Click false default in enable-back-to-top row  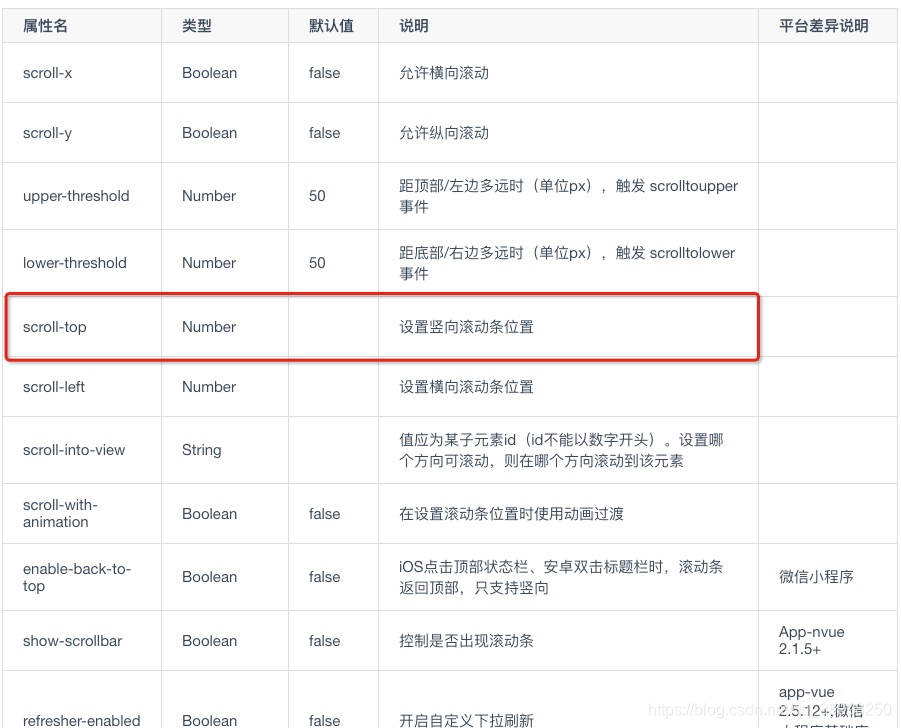[325, 577]
